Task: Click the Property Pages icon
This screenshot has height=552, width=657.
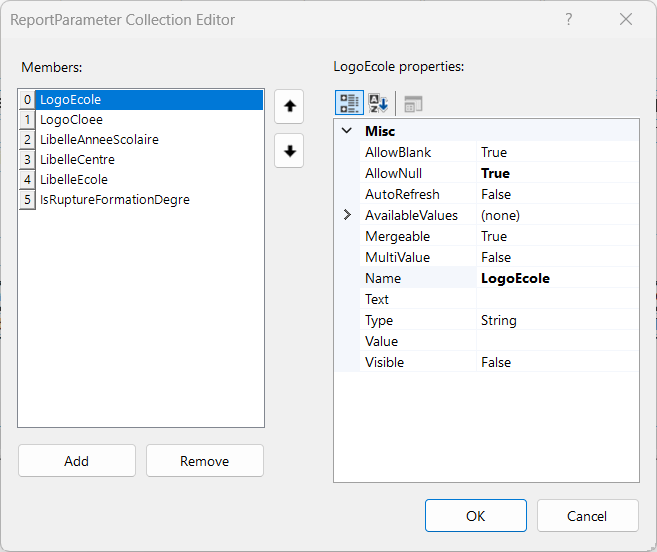Action: (x=413, y=103)
